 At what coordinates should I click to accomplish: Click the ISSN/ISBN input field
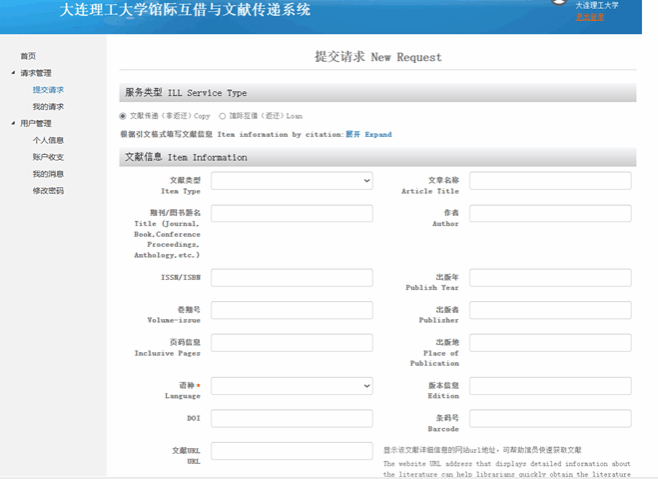coord(291,277)
